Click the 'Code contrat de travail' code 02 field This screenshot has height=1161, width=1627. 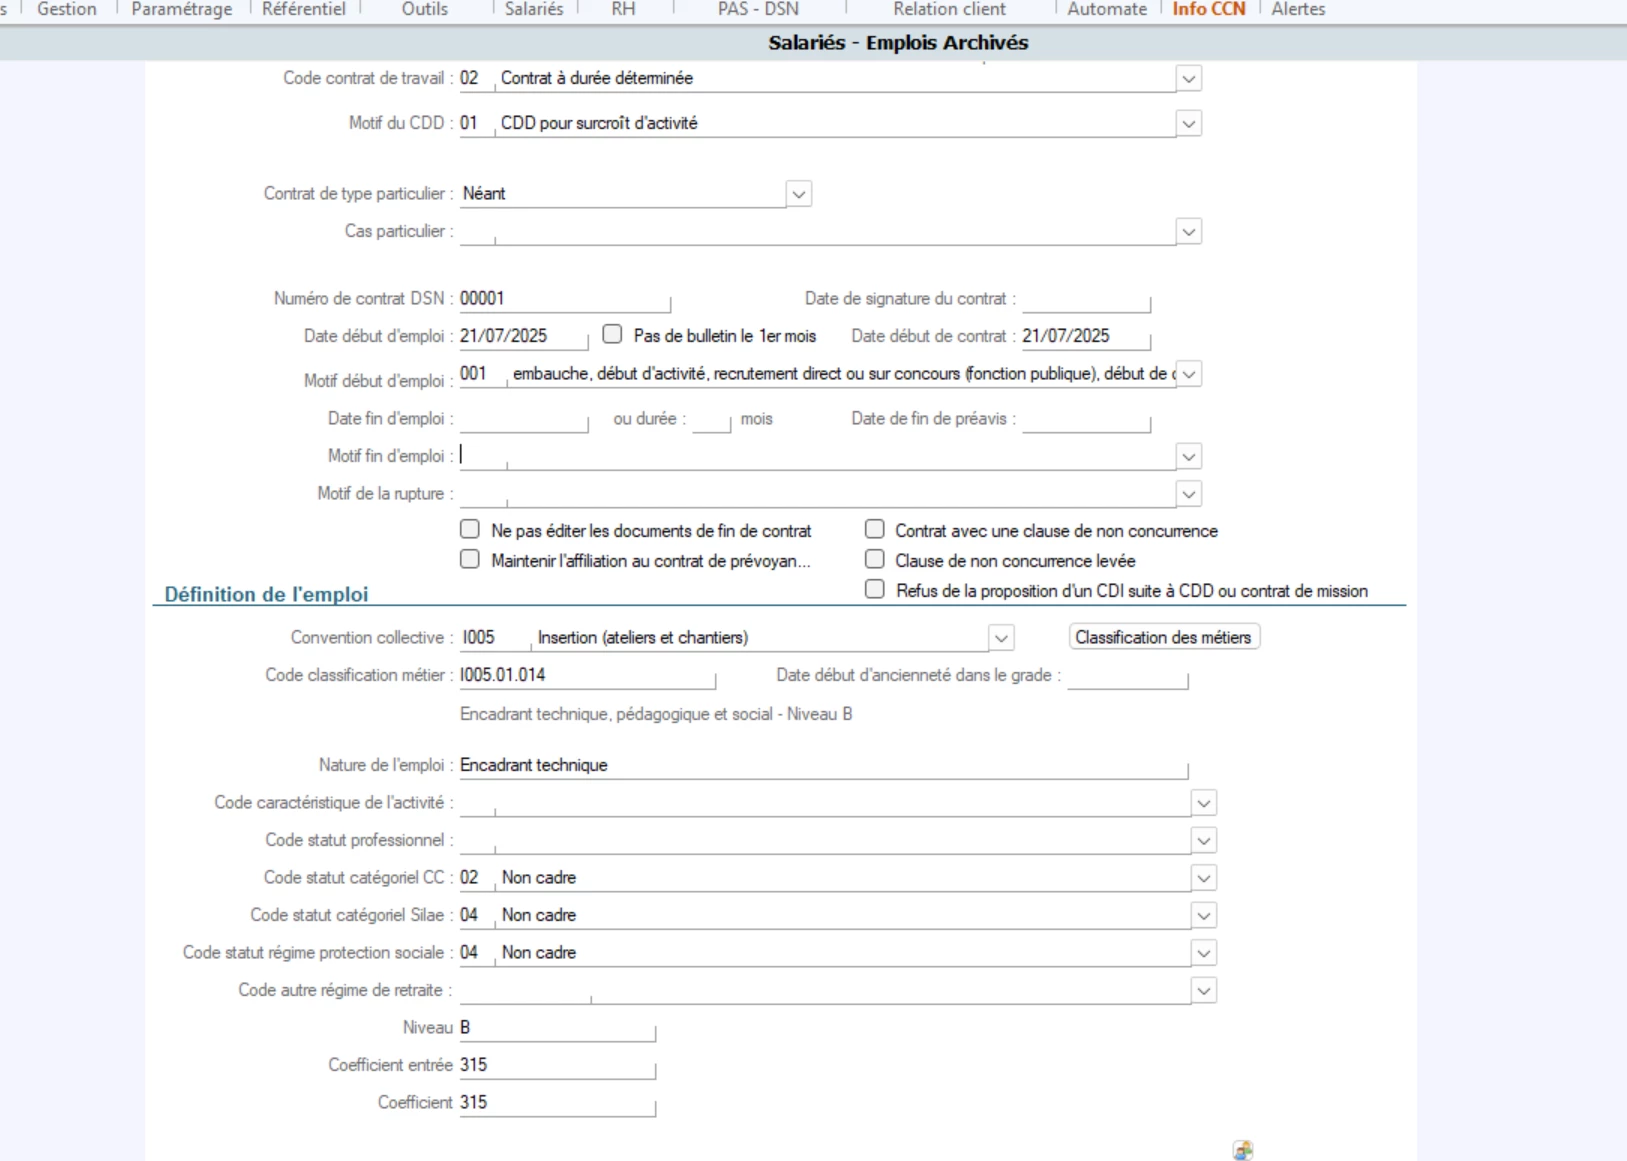(x=477, y=78)
